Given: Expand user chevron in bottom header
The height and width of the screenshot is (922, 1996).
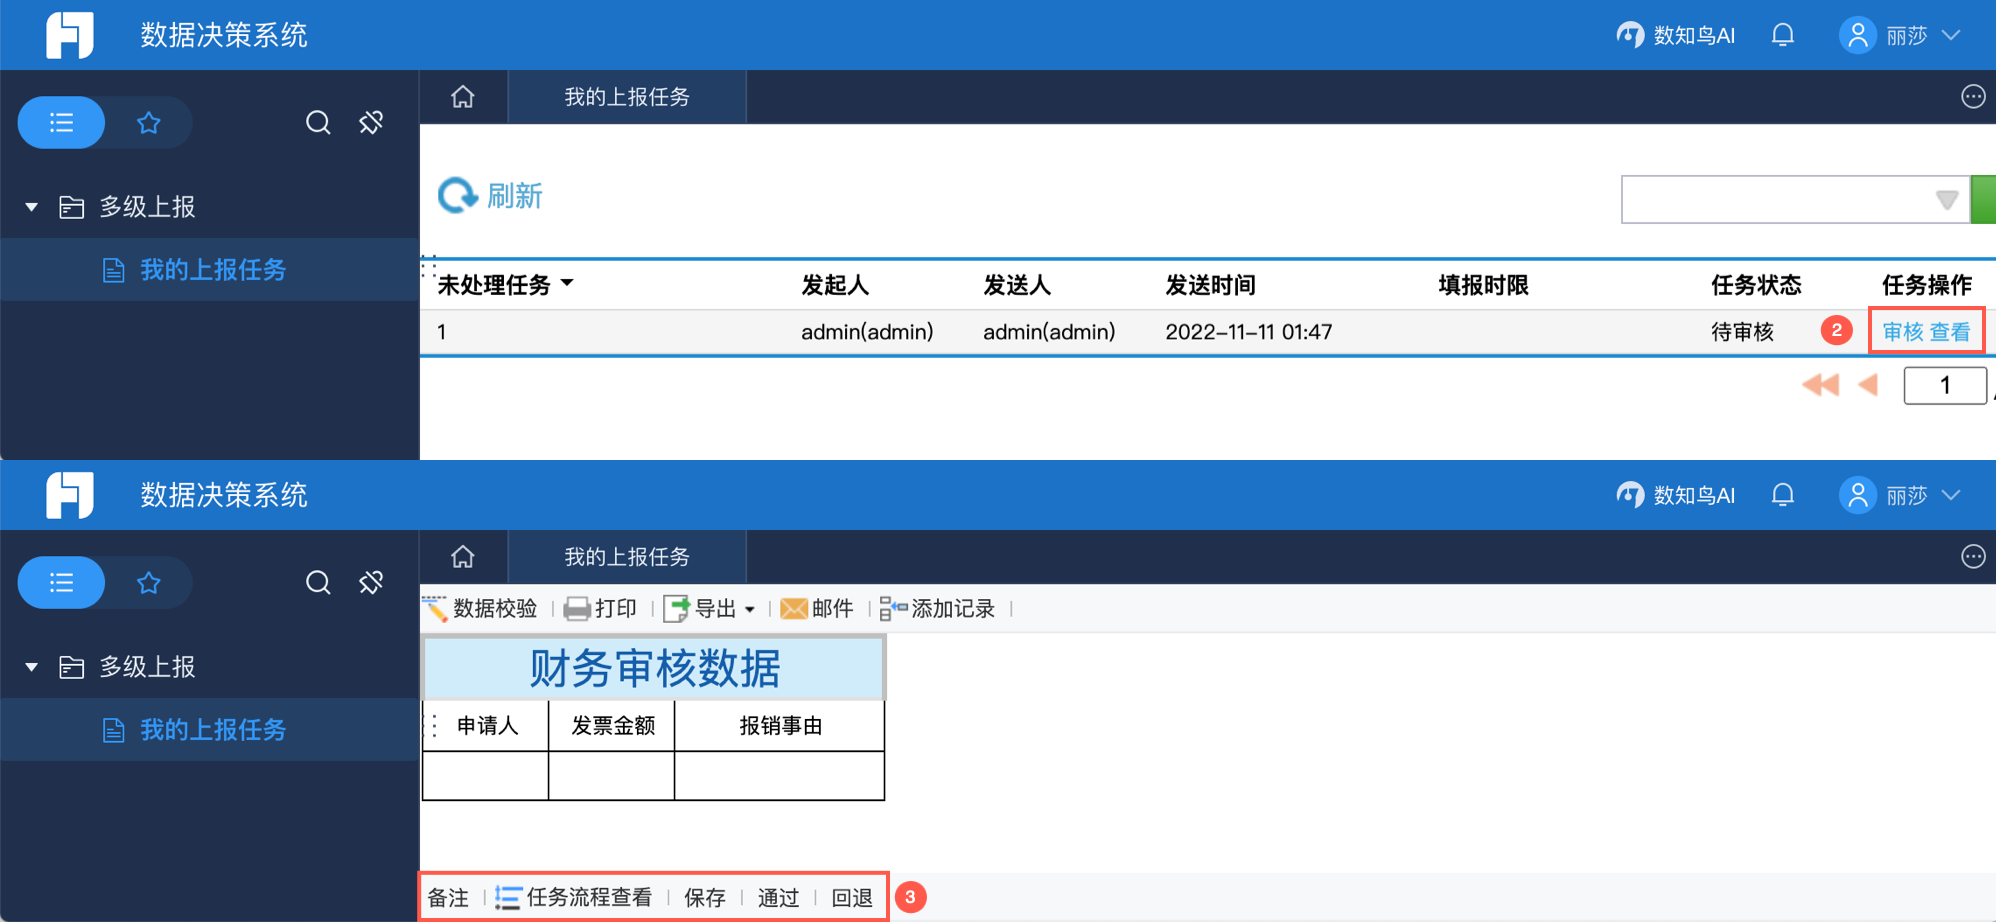Looking at the screenshot, I should tap(1951, 495).
